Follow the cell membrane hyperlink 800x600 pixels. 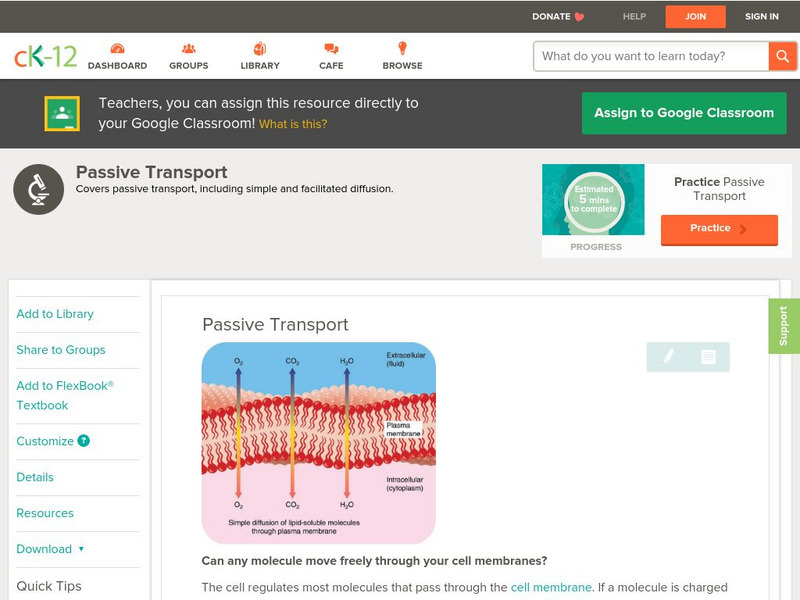pos(549,588)
